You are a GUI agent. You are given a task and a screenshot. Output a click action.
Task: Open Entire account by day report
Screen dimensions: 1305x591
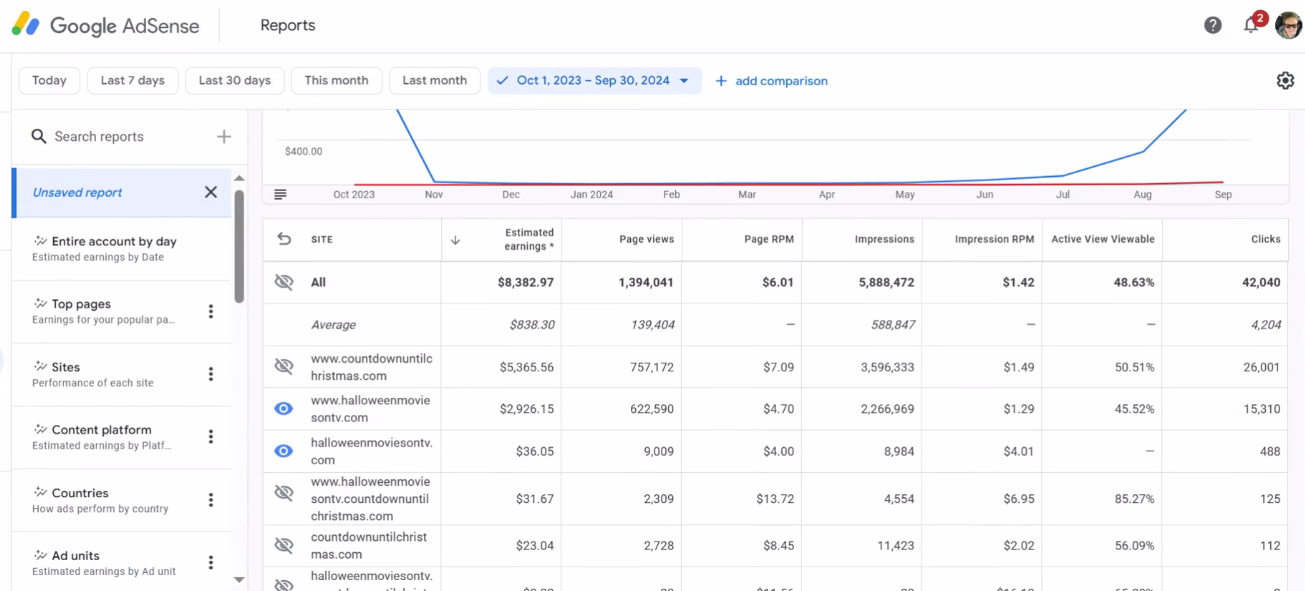coord(122,249)
